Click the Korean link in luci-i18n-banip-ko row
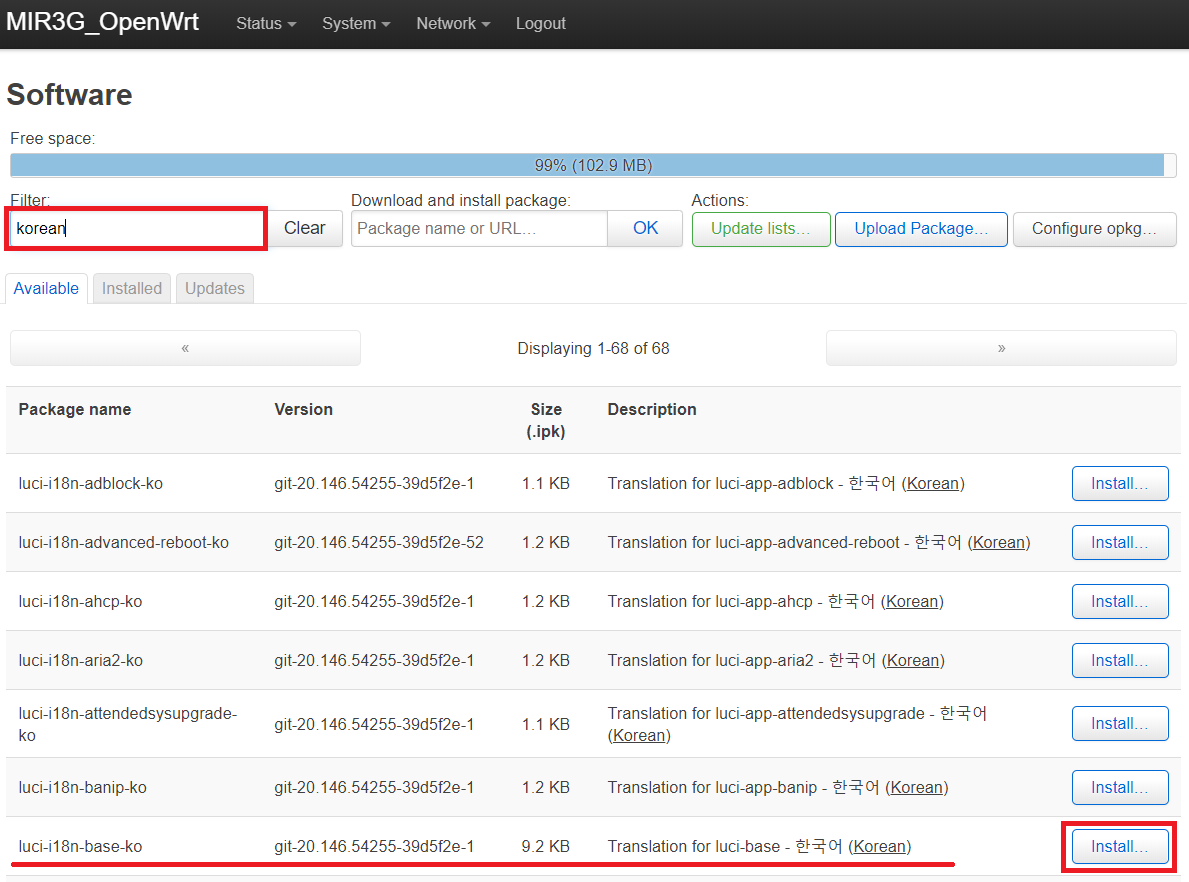The image size is (1189, 882). click(x=916, y=787)
